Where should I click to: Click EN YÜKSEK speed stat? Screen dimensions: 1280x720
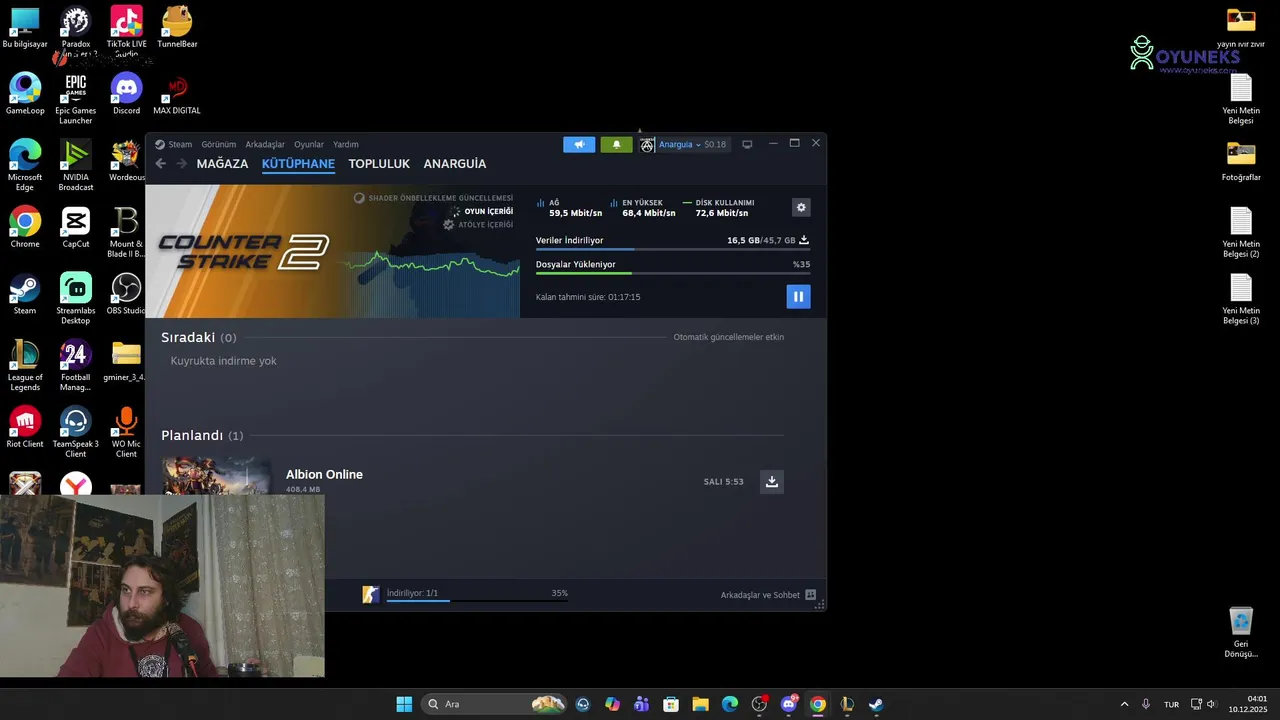coord(643,208)
